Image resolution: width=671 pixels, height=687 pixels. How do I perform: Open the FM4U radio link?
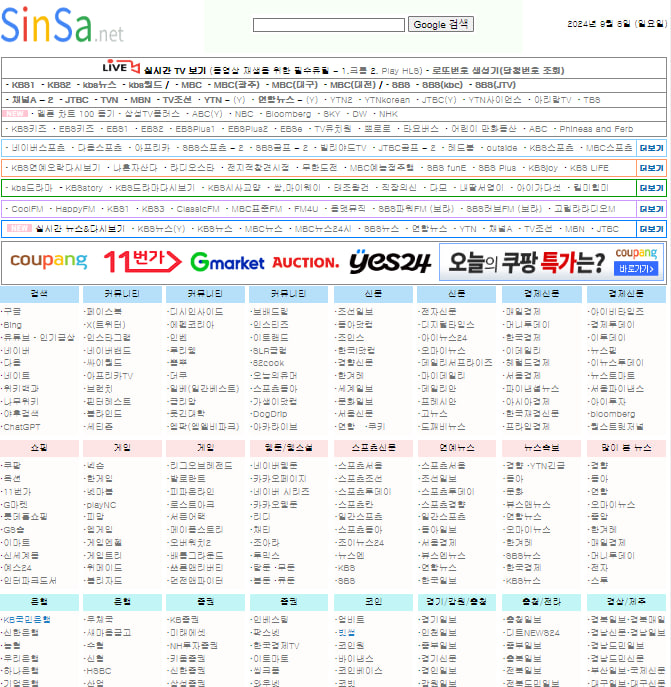306,209
